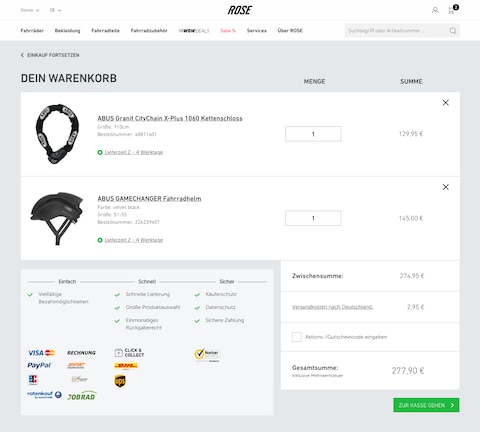Remove the ABUS Kettenschloss item

click(x=446, y=103)
